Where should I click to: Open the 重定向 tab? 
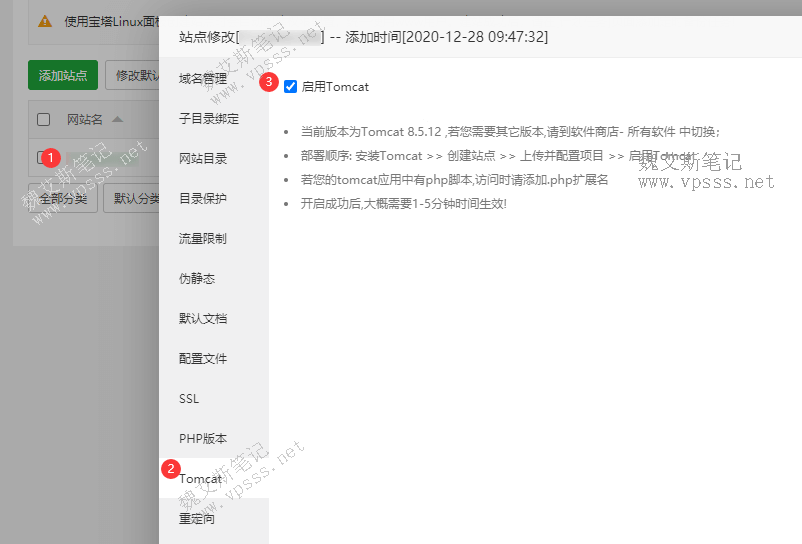pos(197,519)
